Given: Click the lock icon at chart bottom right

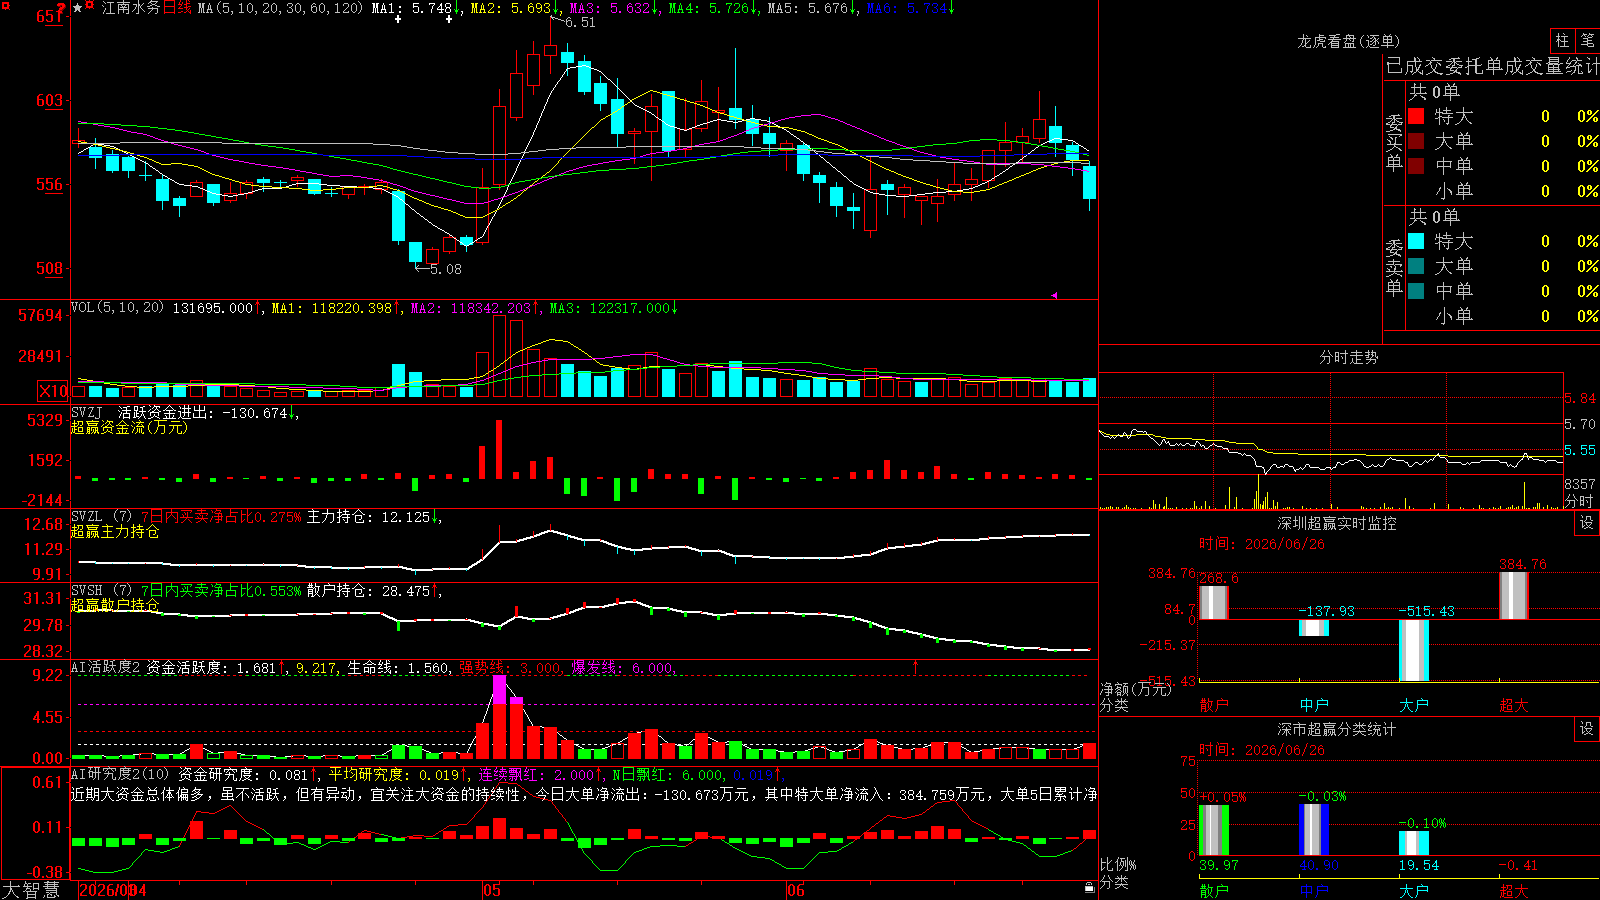Looking at the screenshot, I should point(1089,887).
